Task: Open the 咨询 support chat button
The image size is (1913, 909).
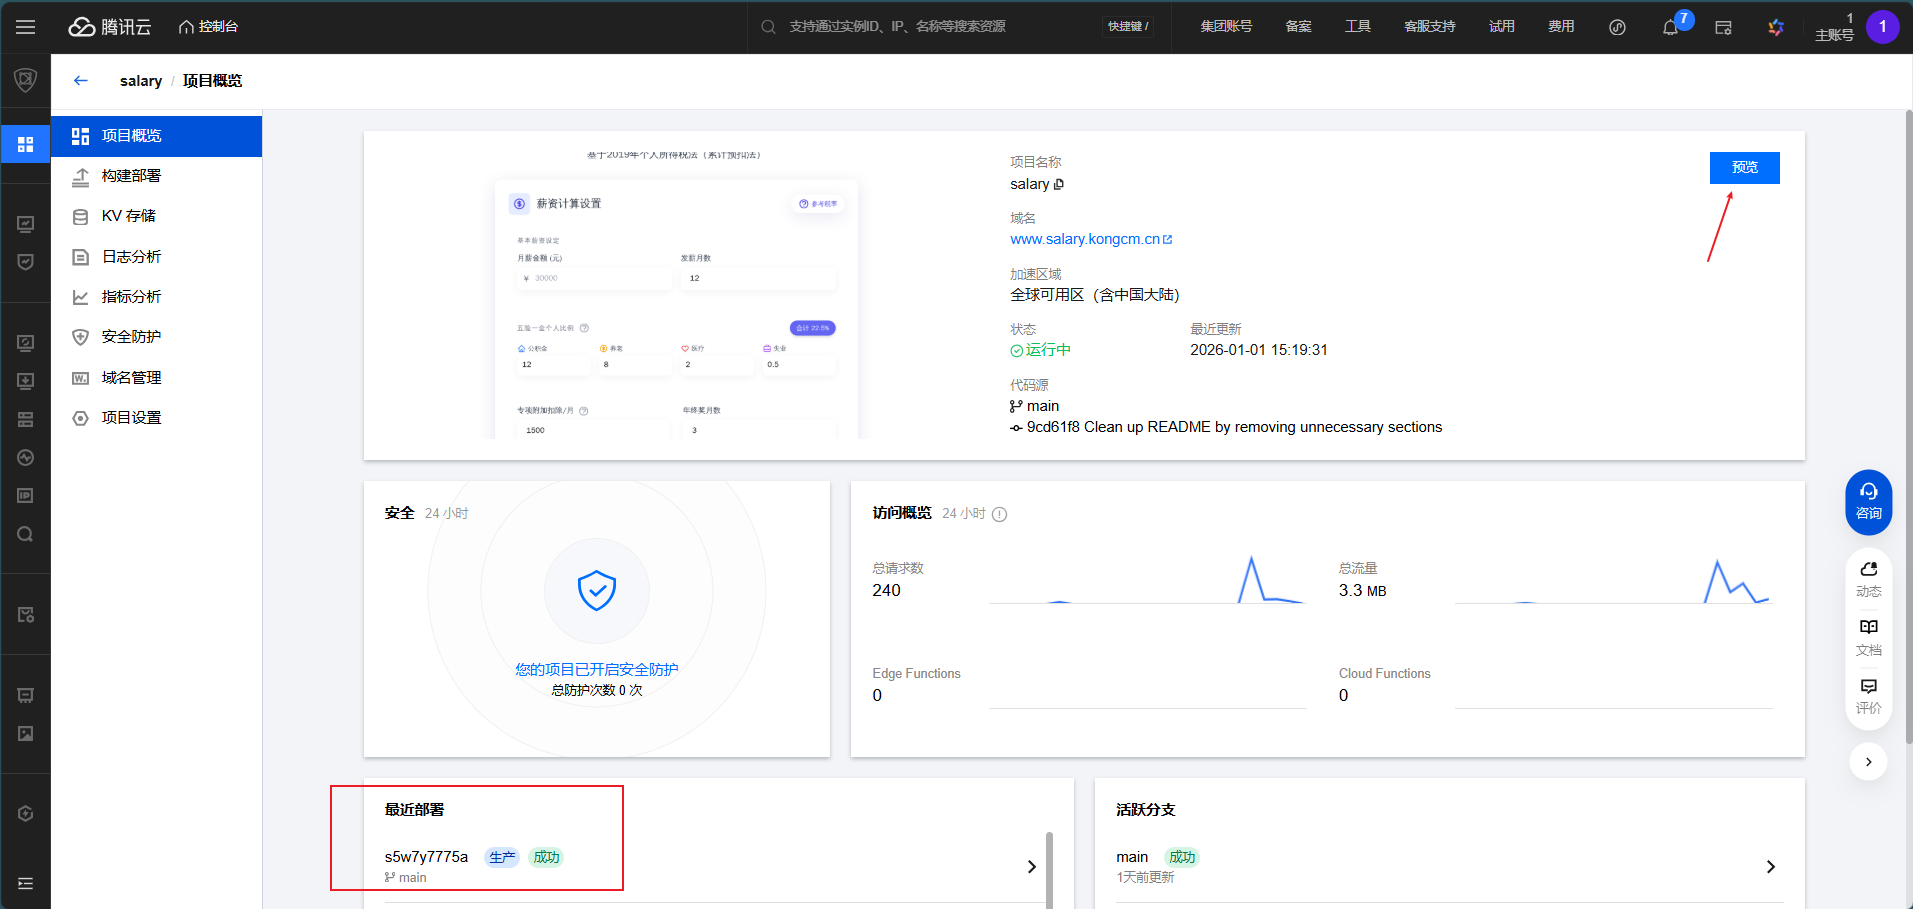Action: tap(1868, 501)
